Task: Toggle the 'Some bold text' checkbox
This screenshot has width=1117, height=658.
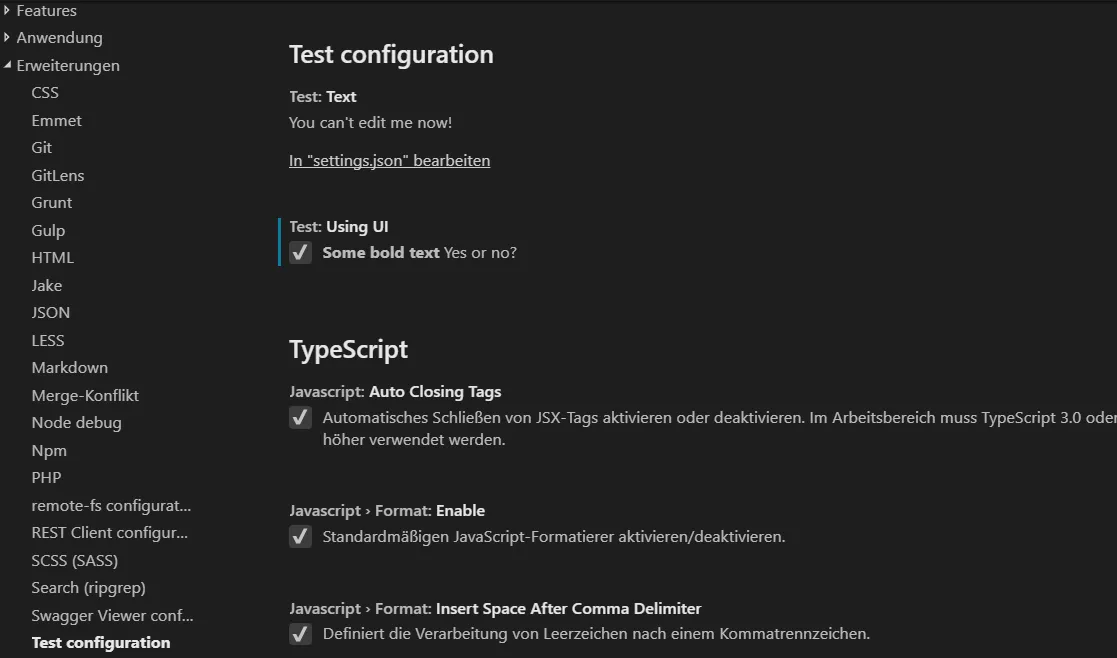Action: [x=300, y=253]
